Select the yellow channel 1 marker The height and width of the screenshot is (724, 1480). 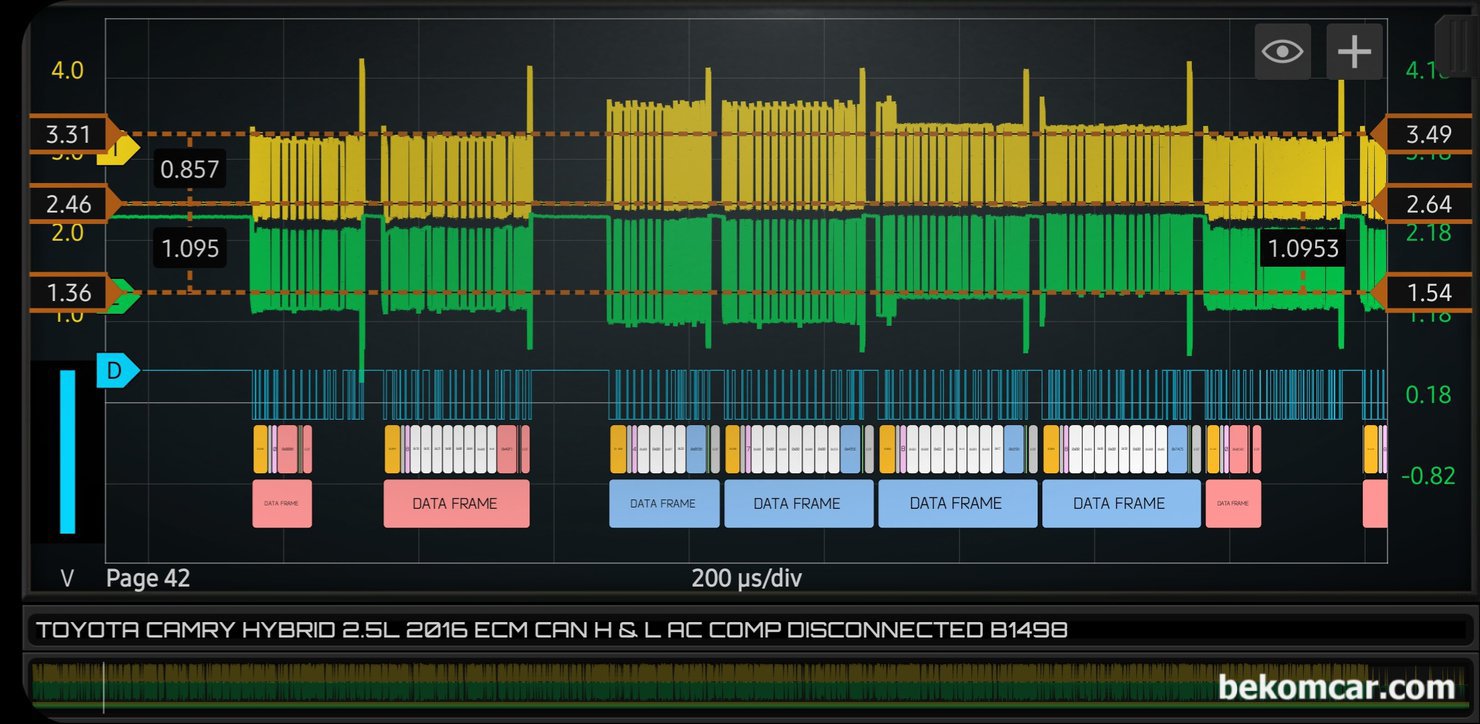point(117,150)
